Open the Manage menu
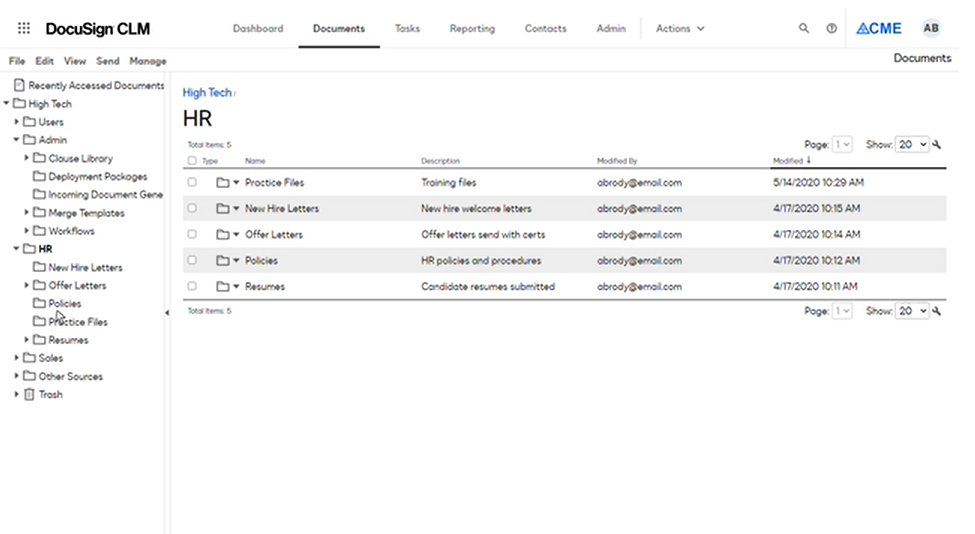 coord(148,61)
